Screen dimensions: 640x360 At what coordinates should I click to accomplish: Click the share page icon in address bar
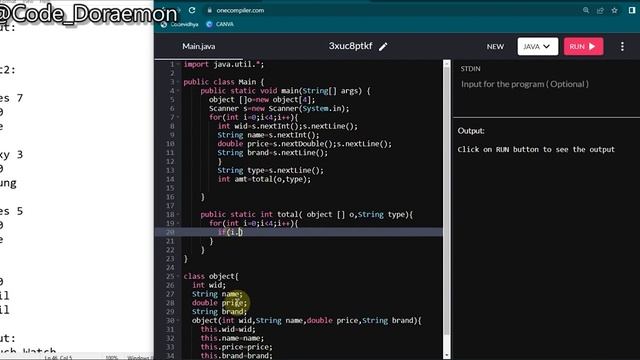click(600, 10)
